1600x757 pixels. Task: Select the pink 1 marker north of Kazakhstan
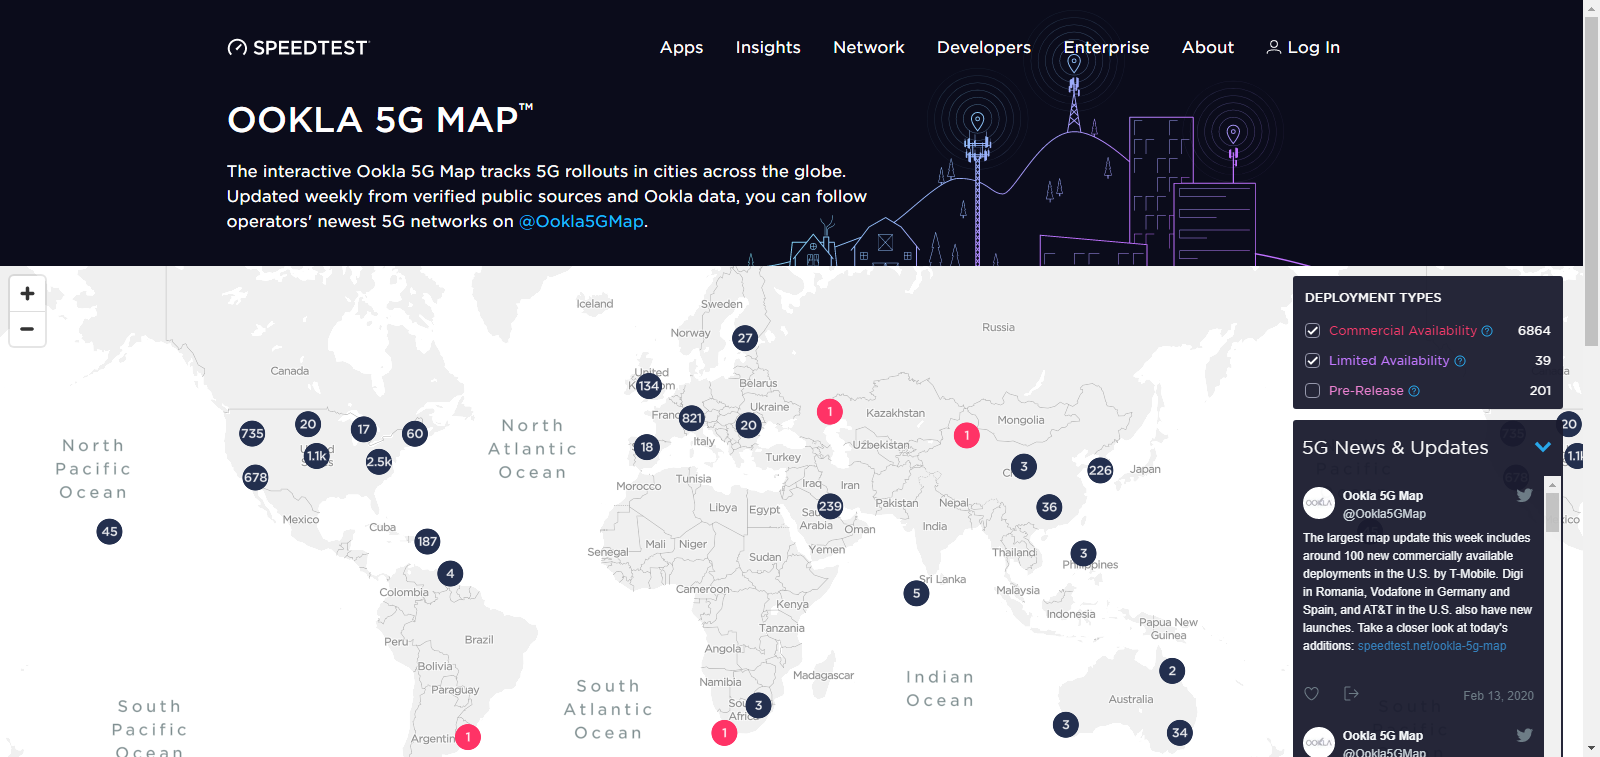(830, 411)
